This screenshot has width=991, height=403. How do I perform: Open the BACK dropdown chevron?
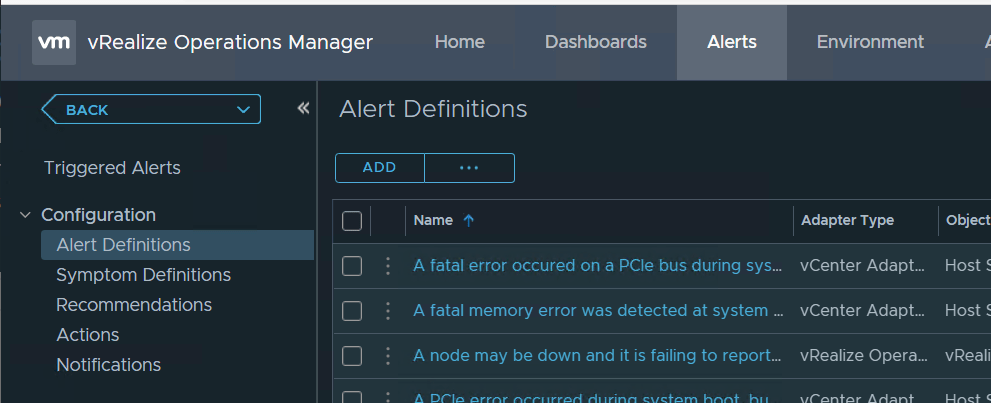[x=242, y=110]
